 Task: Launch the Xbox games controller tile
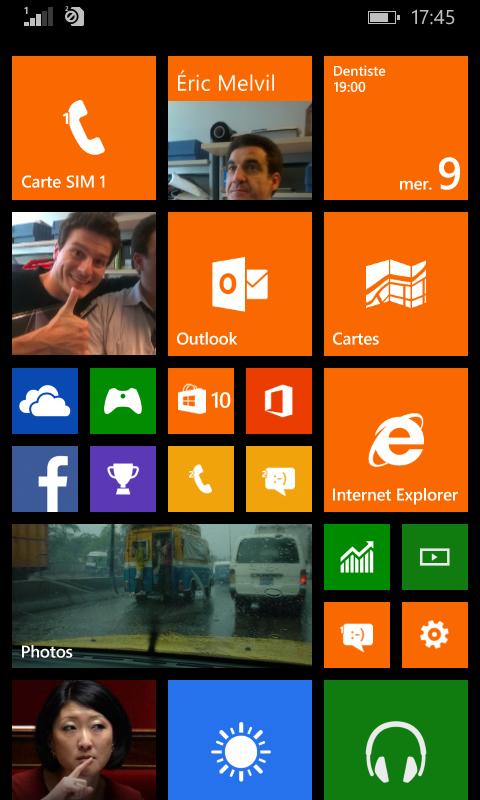(x=123, y=401)
